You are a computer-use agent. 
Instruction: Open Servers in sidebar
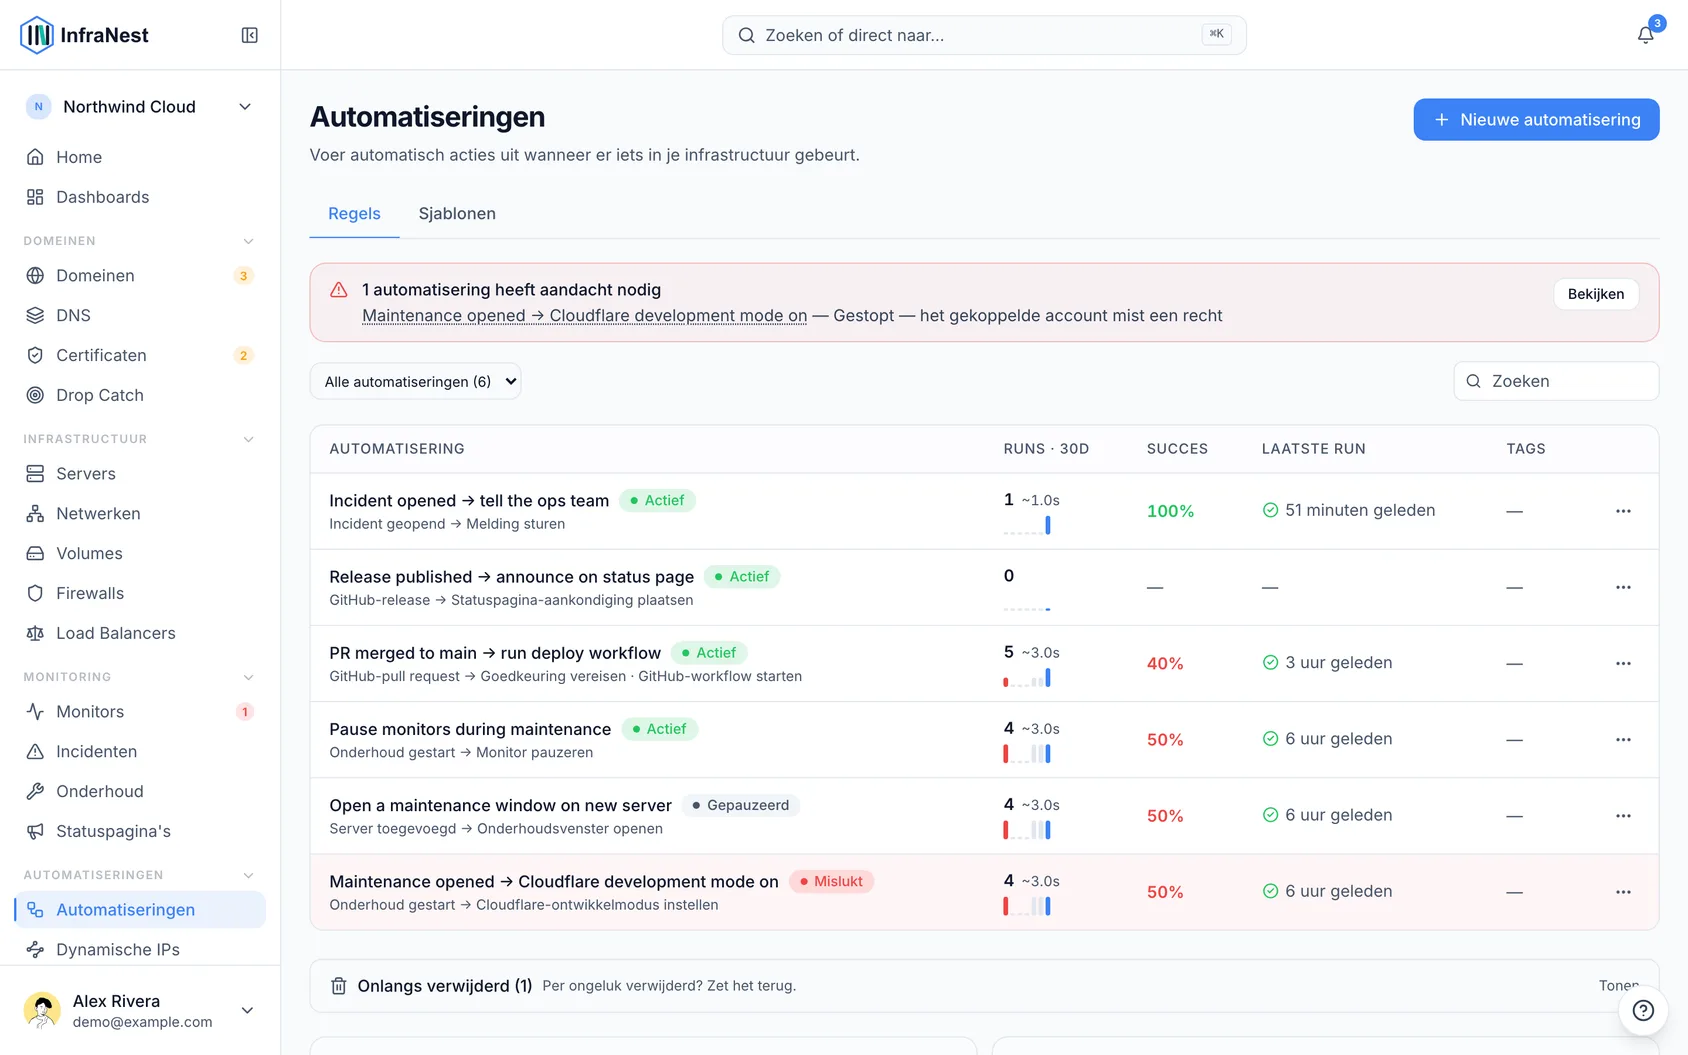point(140,473)
